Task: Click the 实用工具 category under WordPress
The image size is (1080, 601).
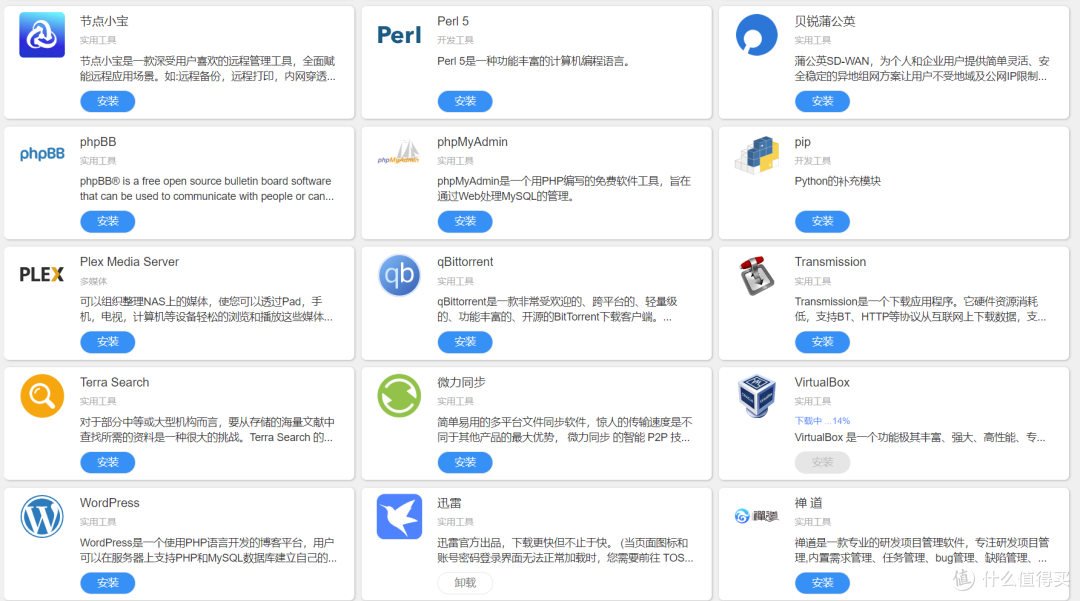Action: (x=98, y=522)
